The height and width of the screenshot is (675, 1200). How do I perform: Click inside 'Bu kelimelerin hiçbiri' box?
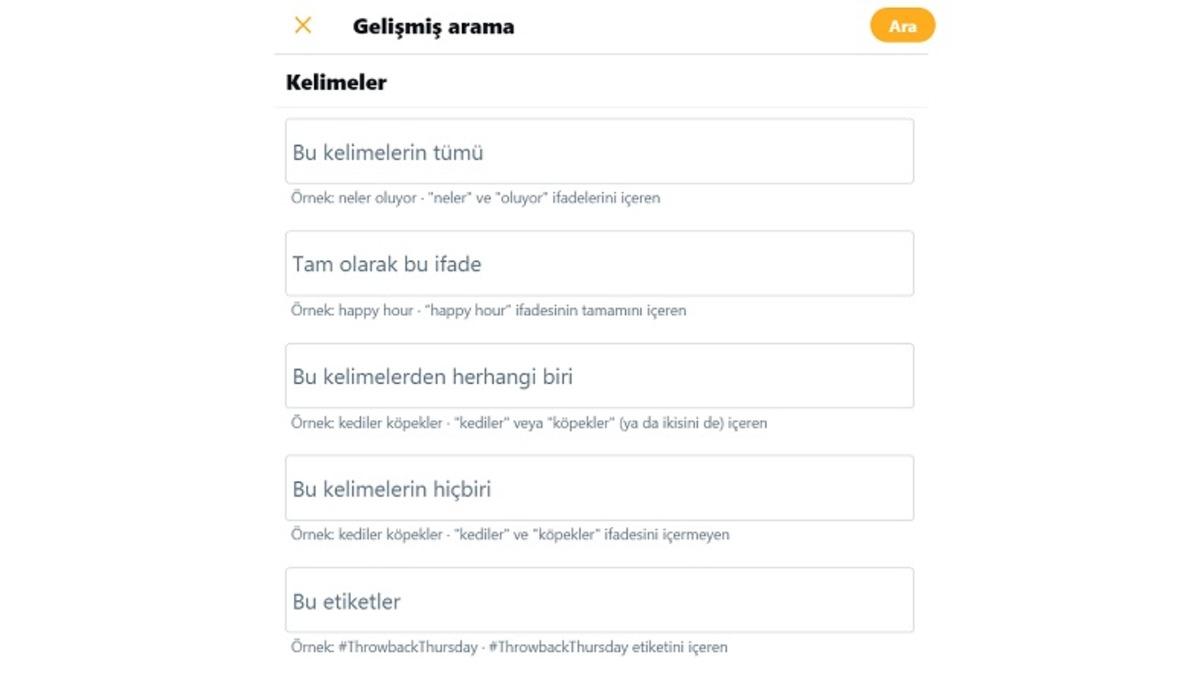(x=600, y=487)
